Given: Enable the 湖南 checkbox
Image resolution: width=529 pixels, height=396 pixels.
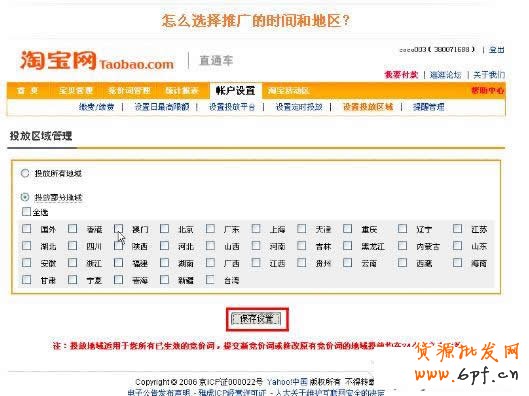Looking at the screenshot, I should (x=164, y=262).
